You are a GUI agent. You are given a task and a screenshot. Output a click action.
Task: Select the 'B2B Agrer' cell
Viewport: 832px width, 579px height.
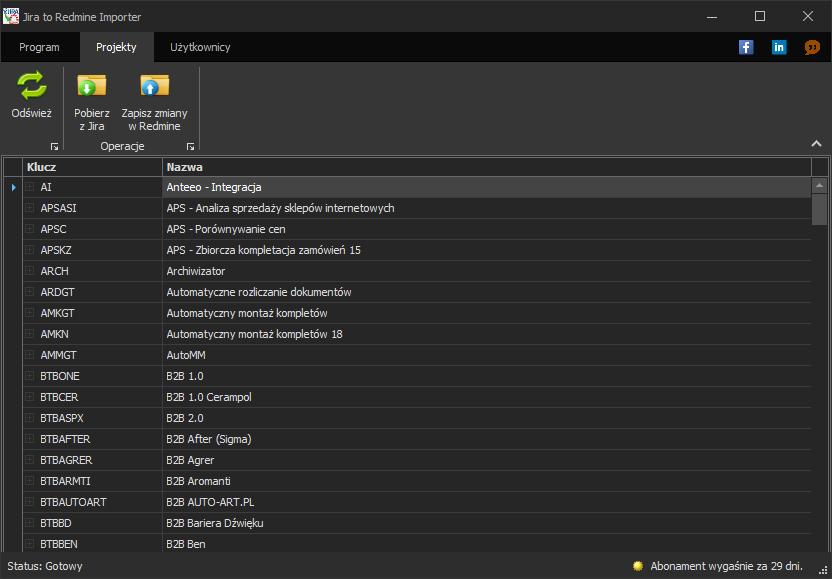pos(487,460)
